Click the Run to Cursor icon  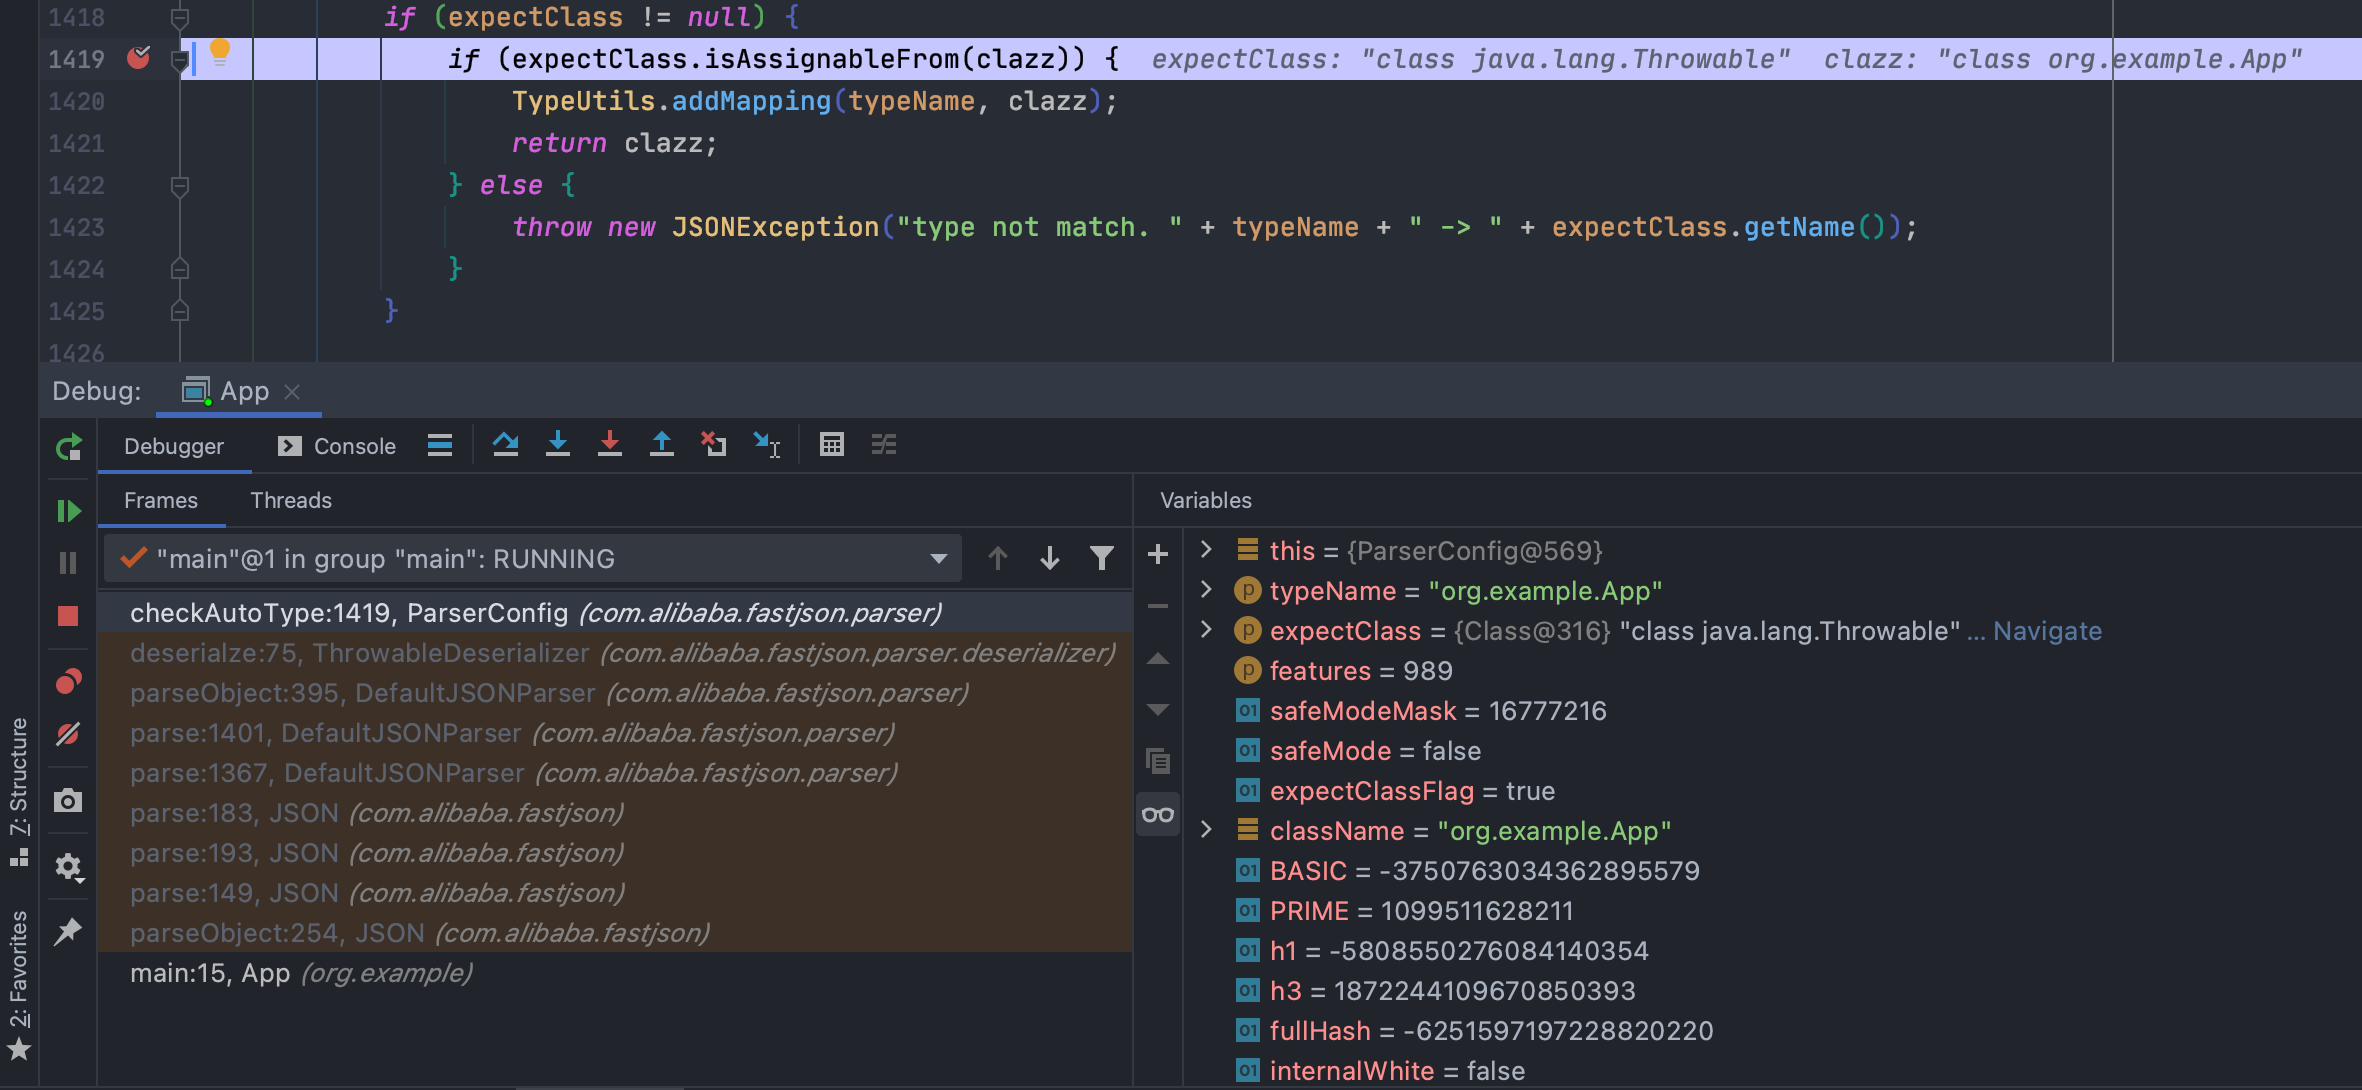pos(766,445)
